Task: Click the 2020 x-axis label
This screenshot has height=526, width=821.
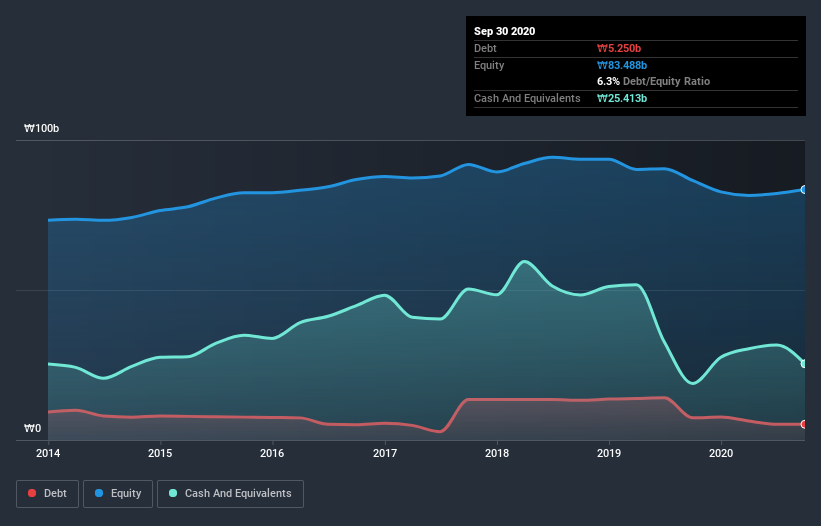Action: [721, 453]
